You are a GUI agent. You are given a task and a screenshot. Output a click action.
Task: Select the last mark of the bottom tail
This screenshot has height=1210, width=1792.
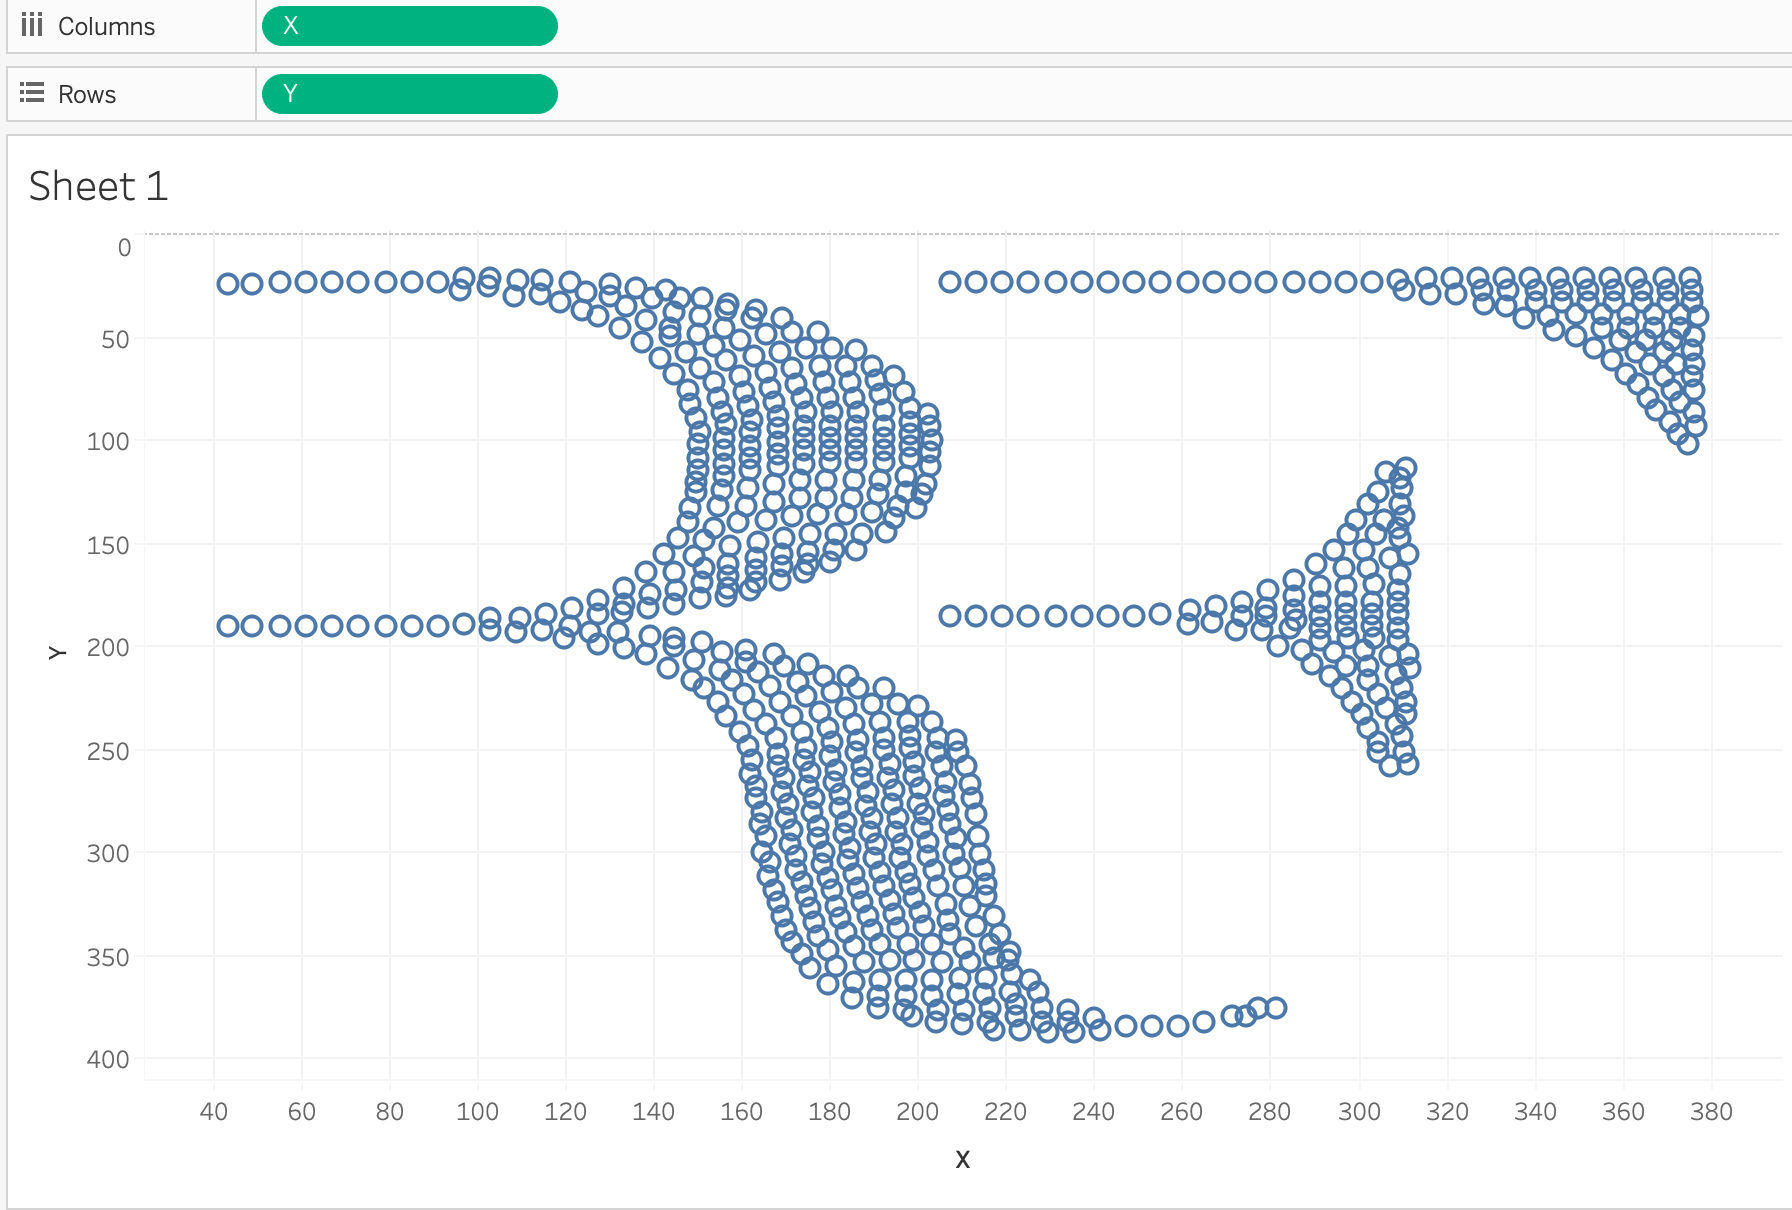[1276, 1008]
